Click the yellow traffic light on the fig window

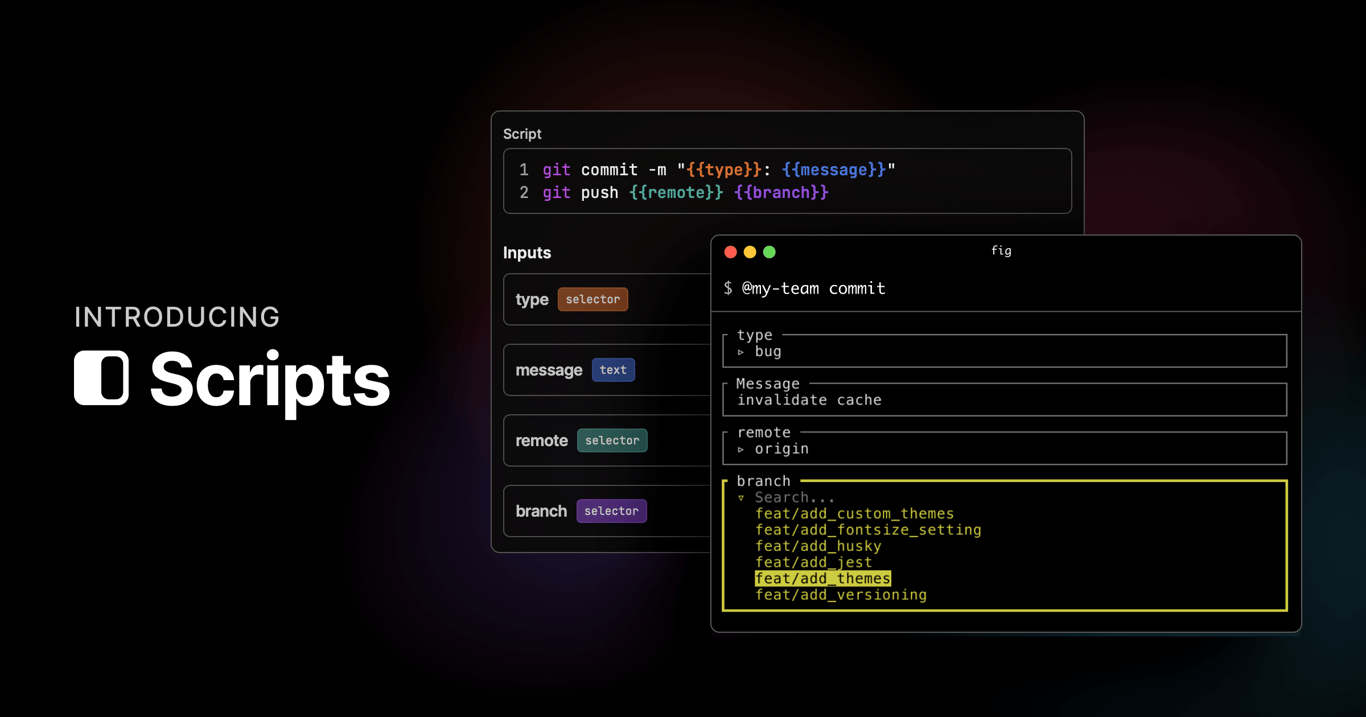click(x=750, y=252)
